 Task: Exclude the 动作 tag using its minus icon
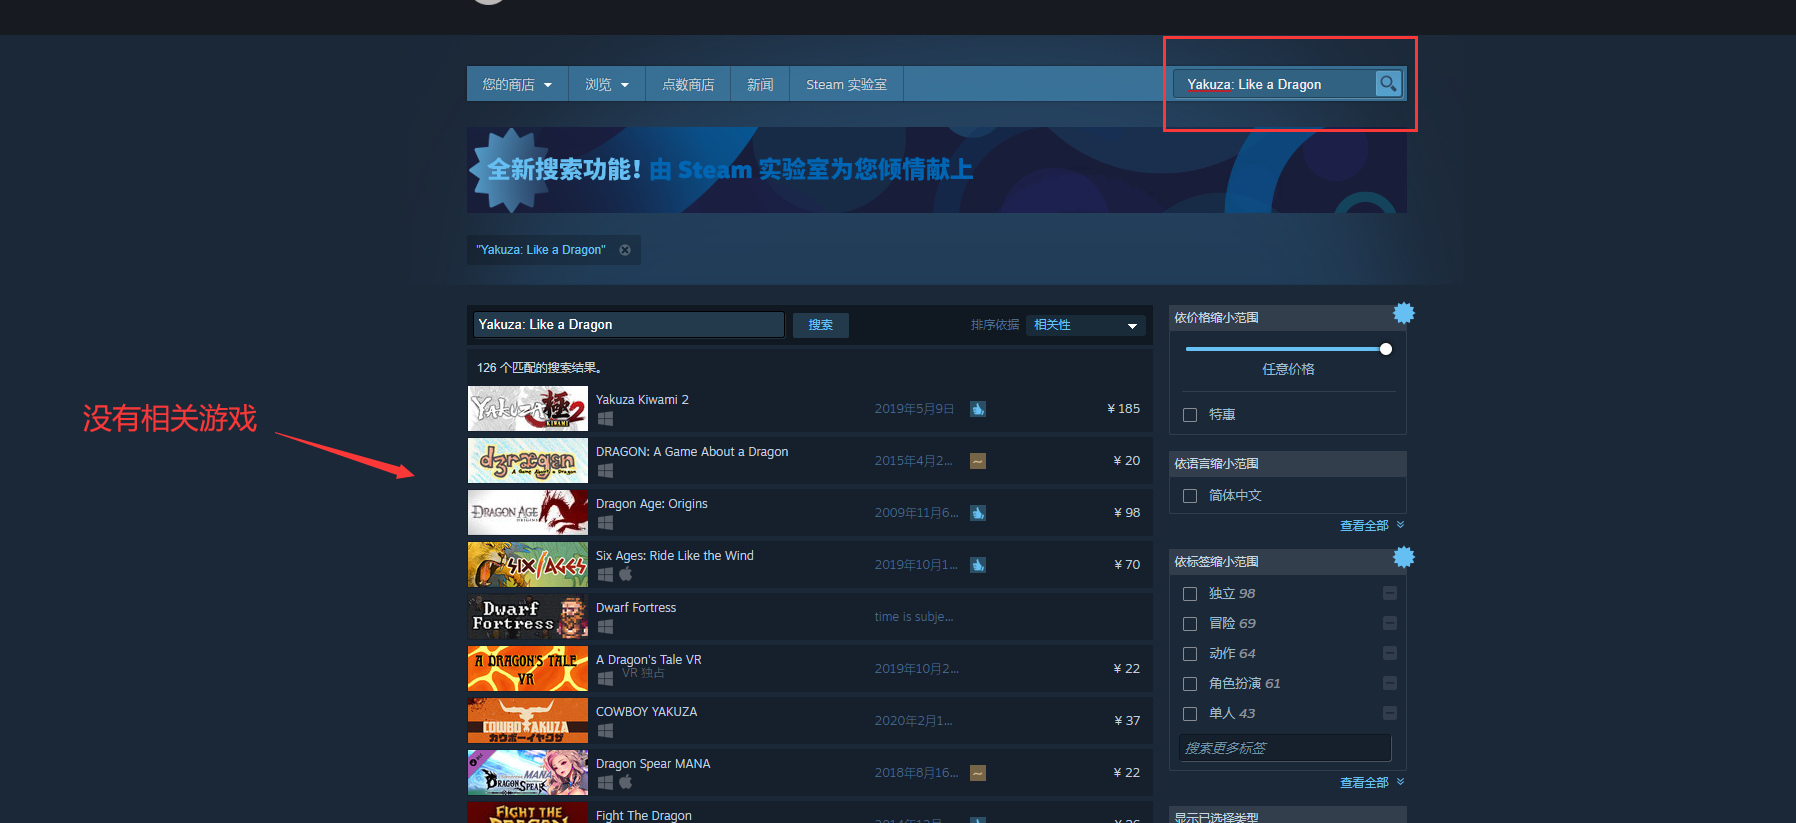1390,653
